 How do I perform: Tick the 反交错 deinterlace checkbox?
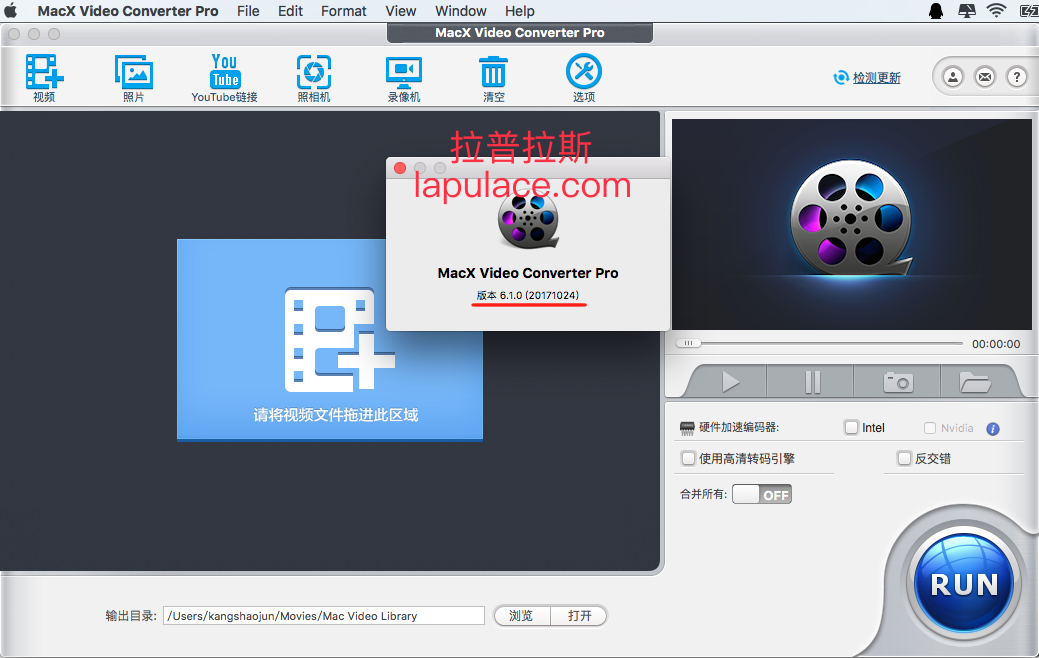click(x=904, y=459)
